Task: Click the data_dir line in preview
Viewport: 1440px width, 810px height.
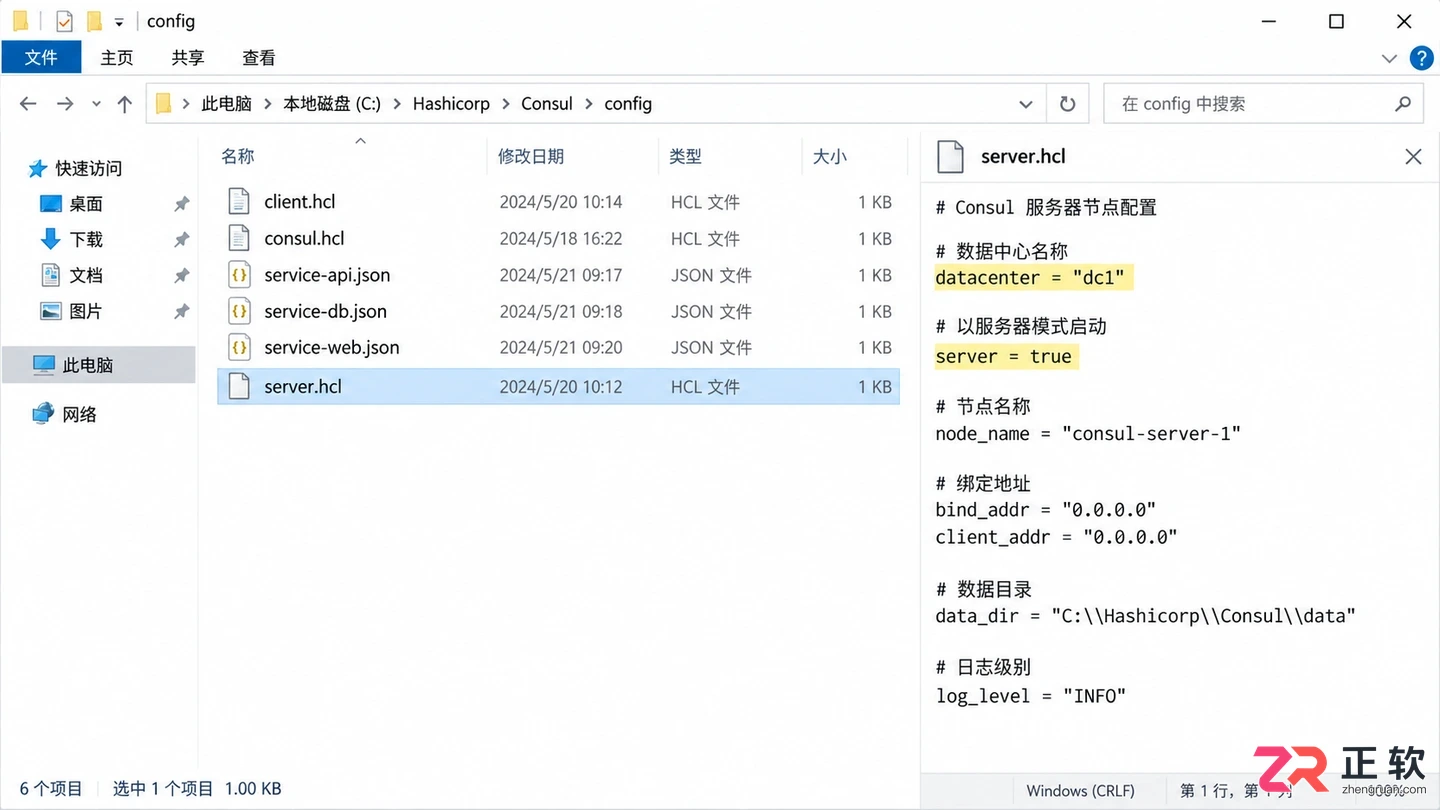Action: click(1145, 616)
